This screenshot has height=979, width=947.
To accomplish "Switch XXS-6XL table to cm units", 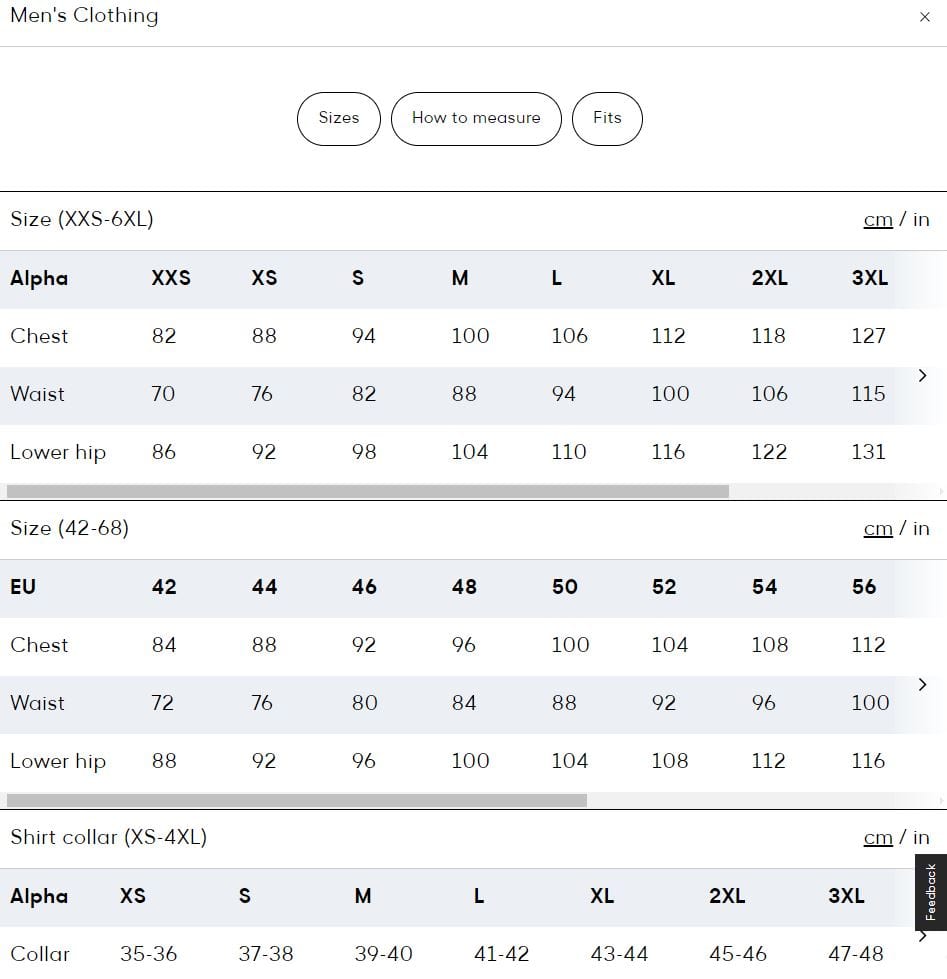I will [x=878, y=220].
